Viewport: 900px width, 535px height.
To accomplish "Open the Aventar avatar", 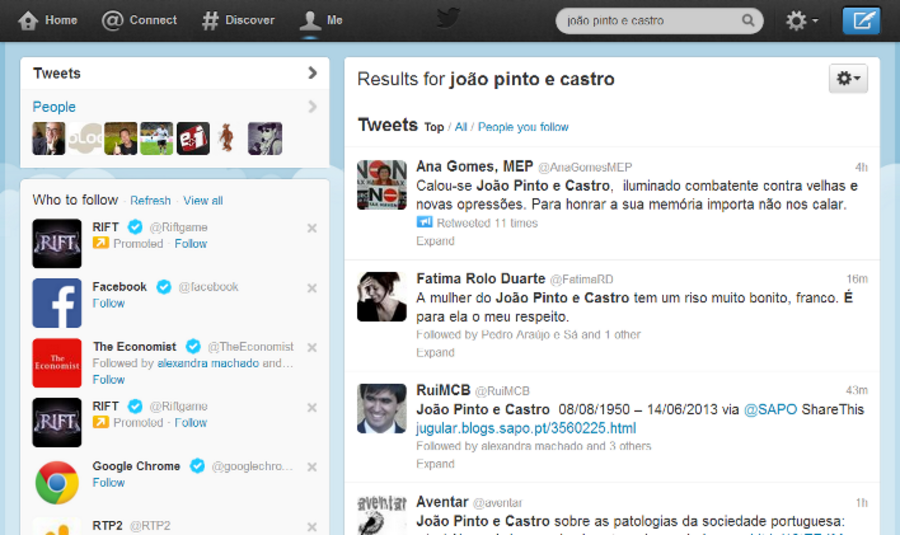I will [x=382, y=515].
